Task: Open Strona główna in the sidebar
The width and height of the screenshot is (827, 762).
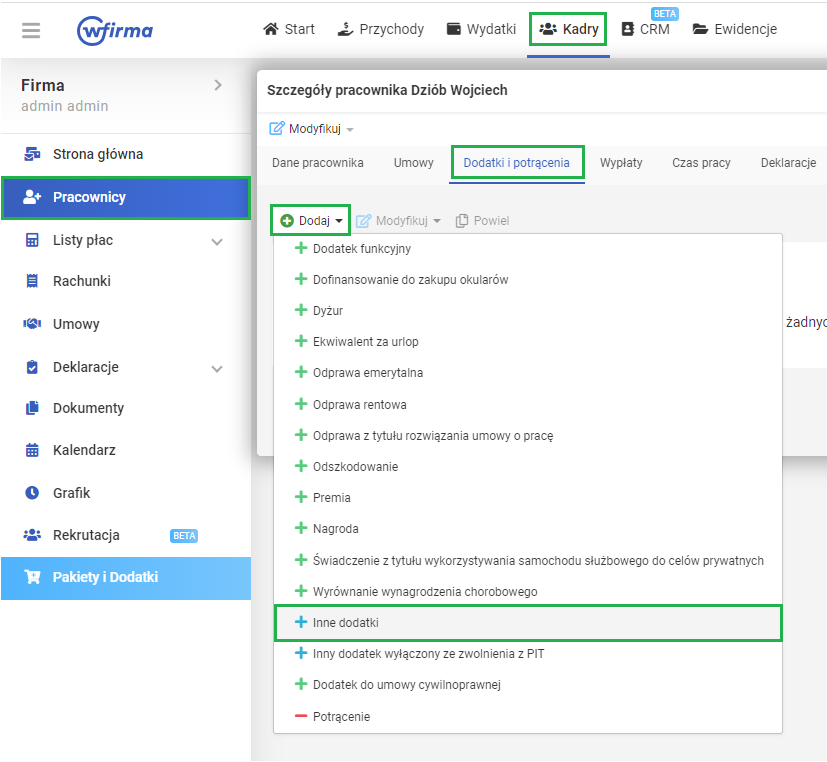Action: pos(98,154)
